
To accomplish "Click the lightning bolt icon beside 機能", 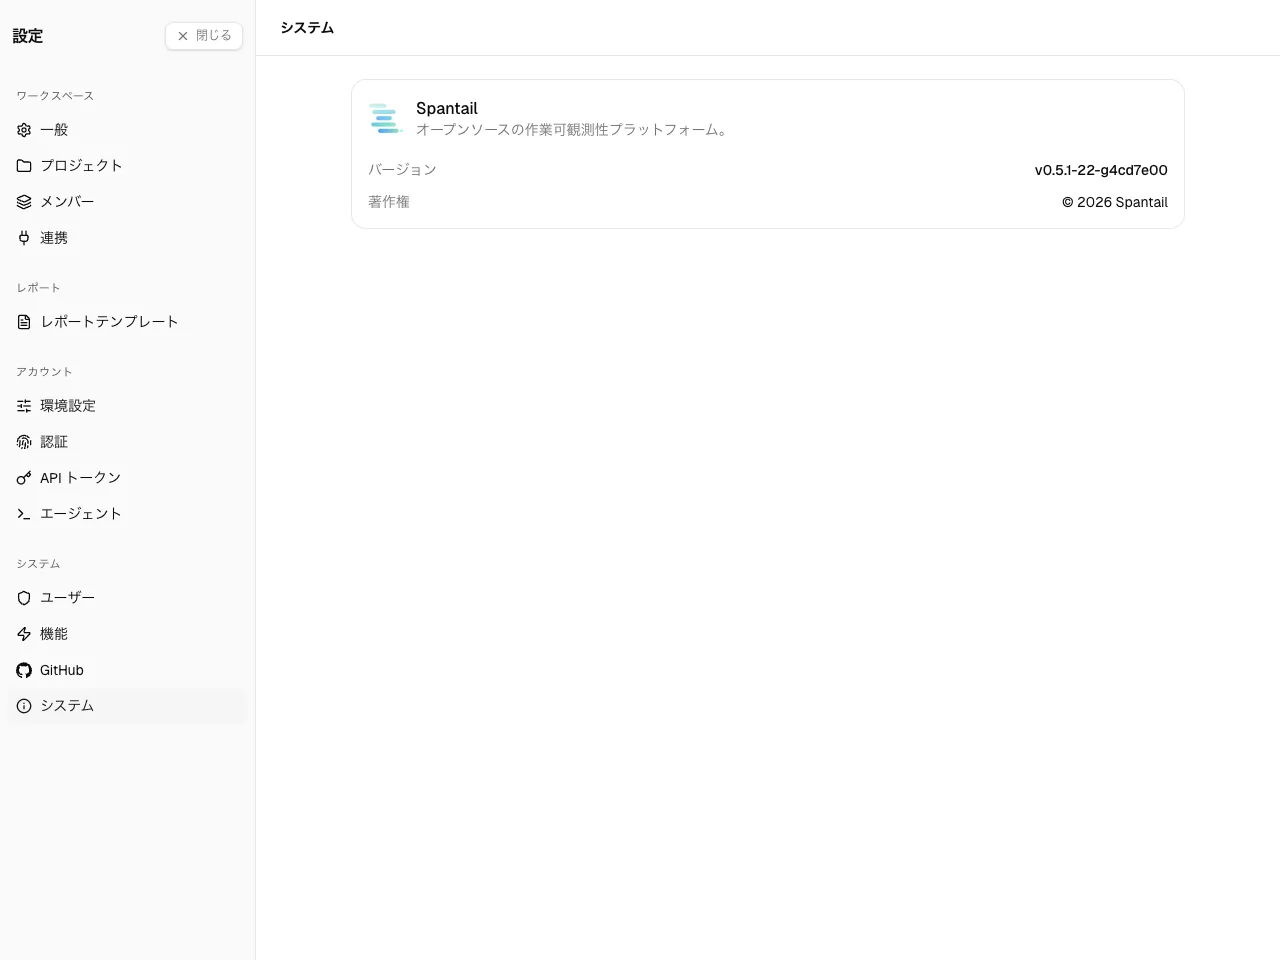I will click(24, 634).
